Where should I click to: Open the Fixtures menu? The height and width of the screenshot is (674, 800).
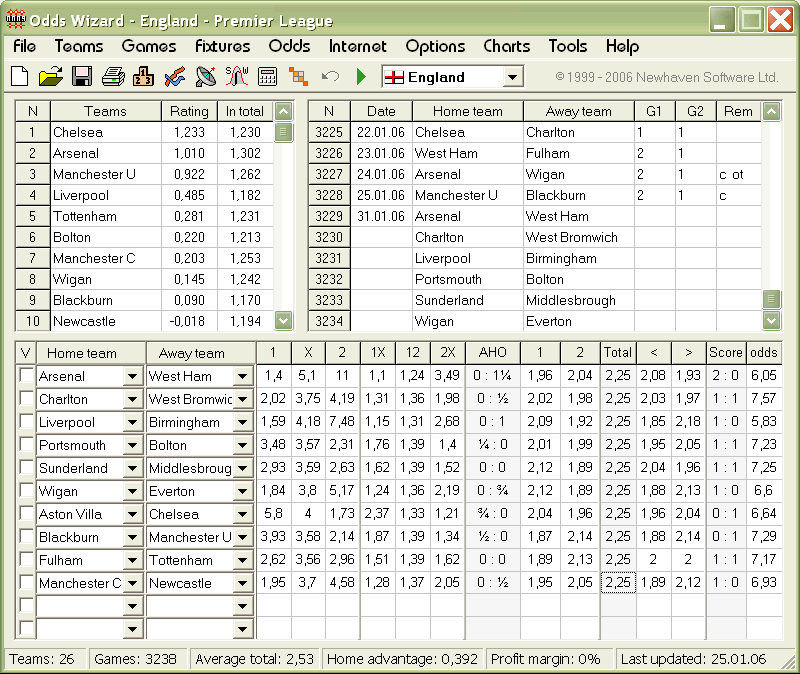[x=222, y=46]
